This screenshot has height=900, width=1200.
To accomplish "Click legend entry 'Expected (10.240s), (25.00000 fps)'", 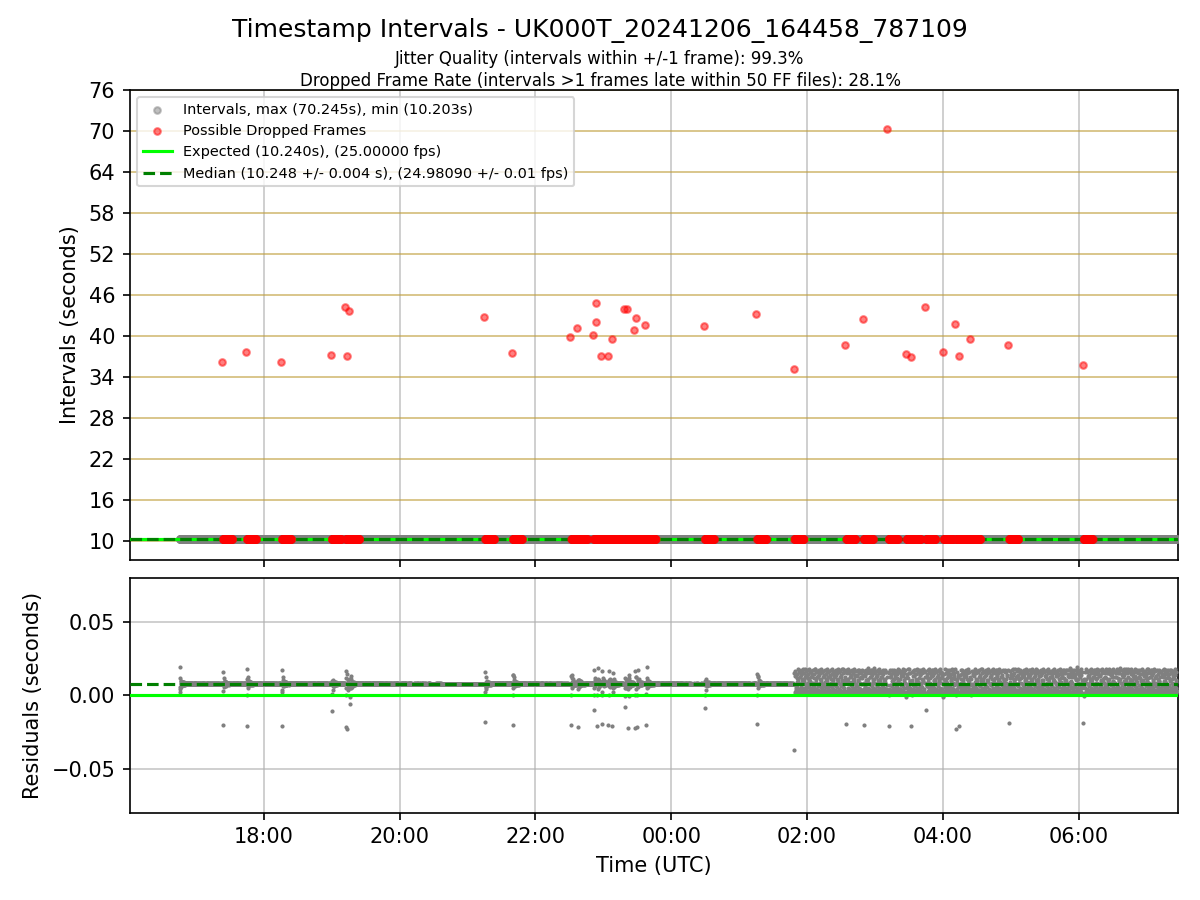I will tap(312, 151).
